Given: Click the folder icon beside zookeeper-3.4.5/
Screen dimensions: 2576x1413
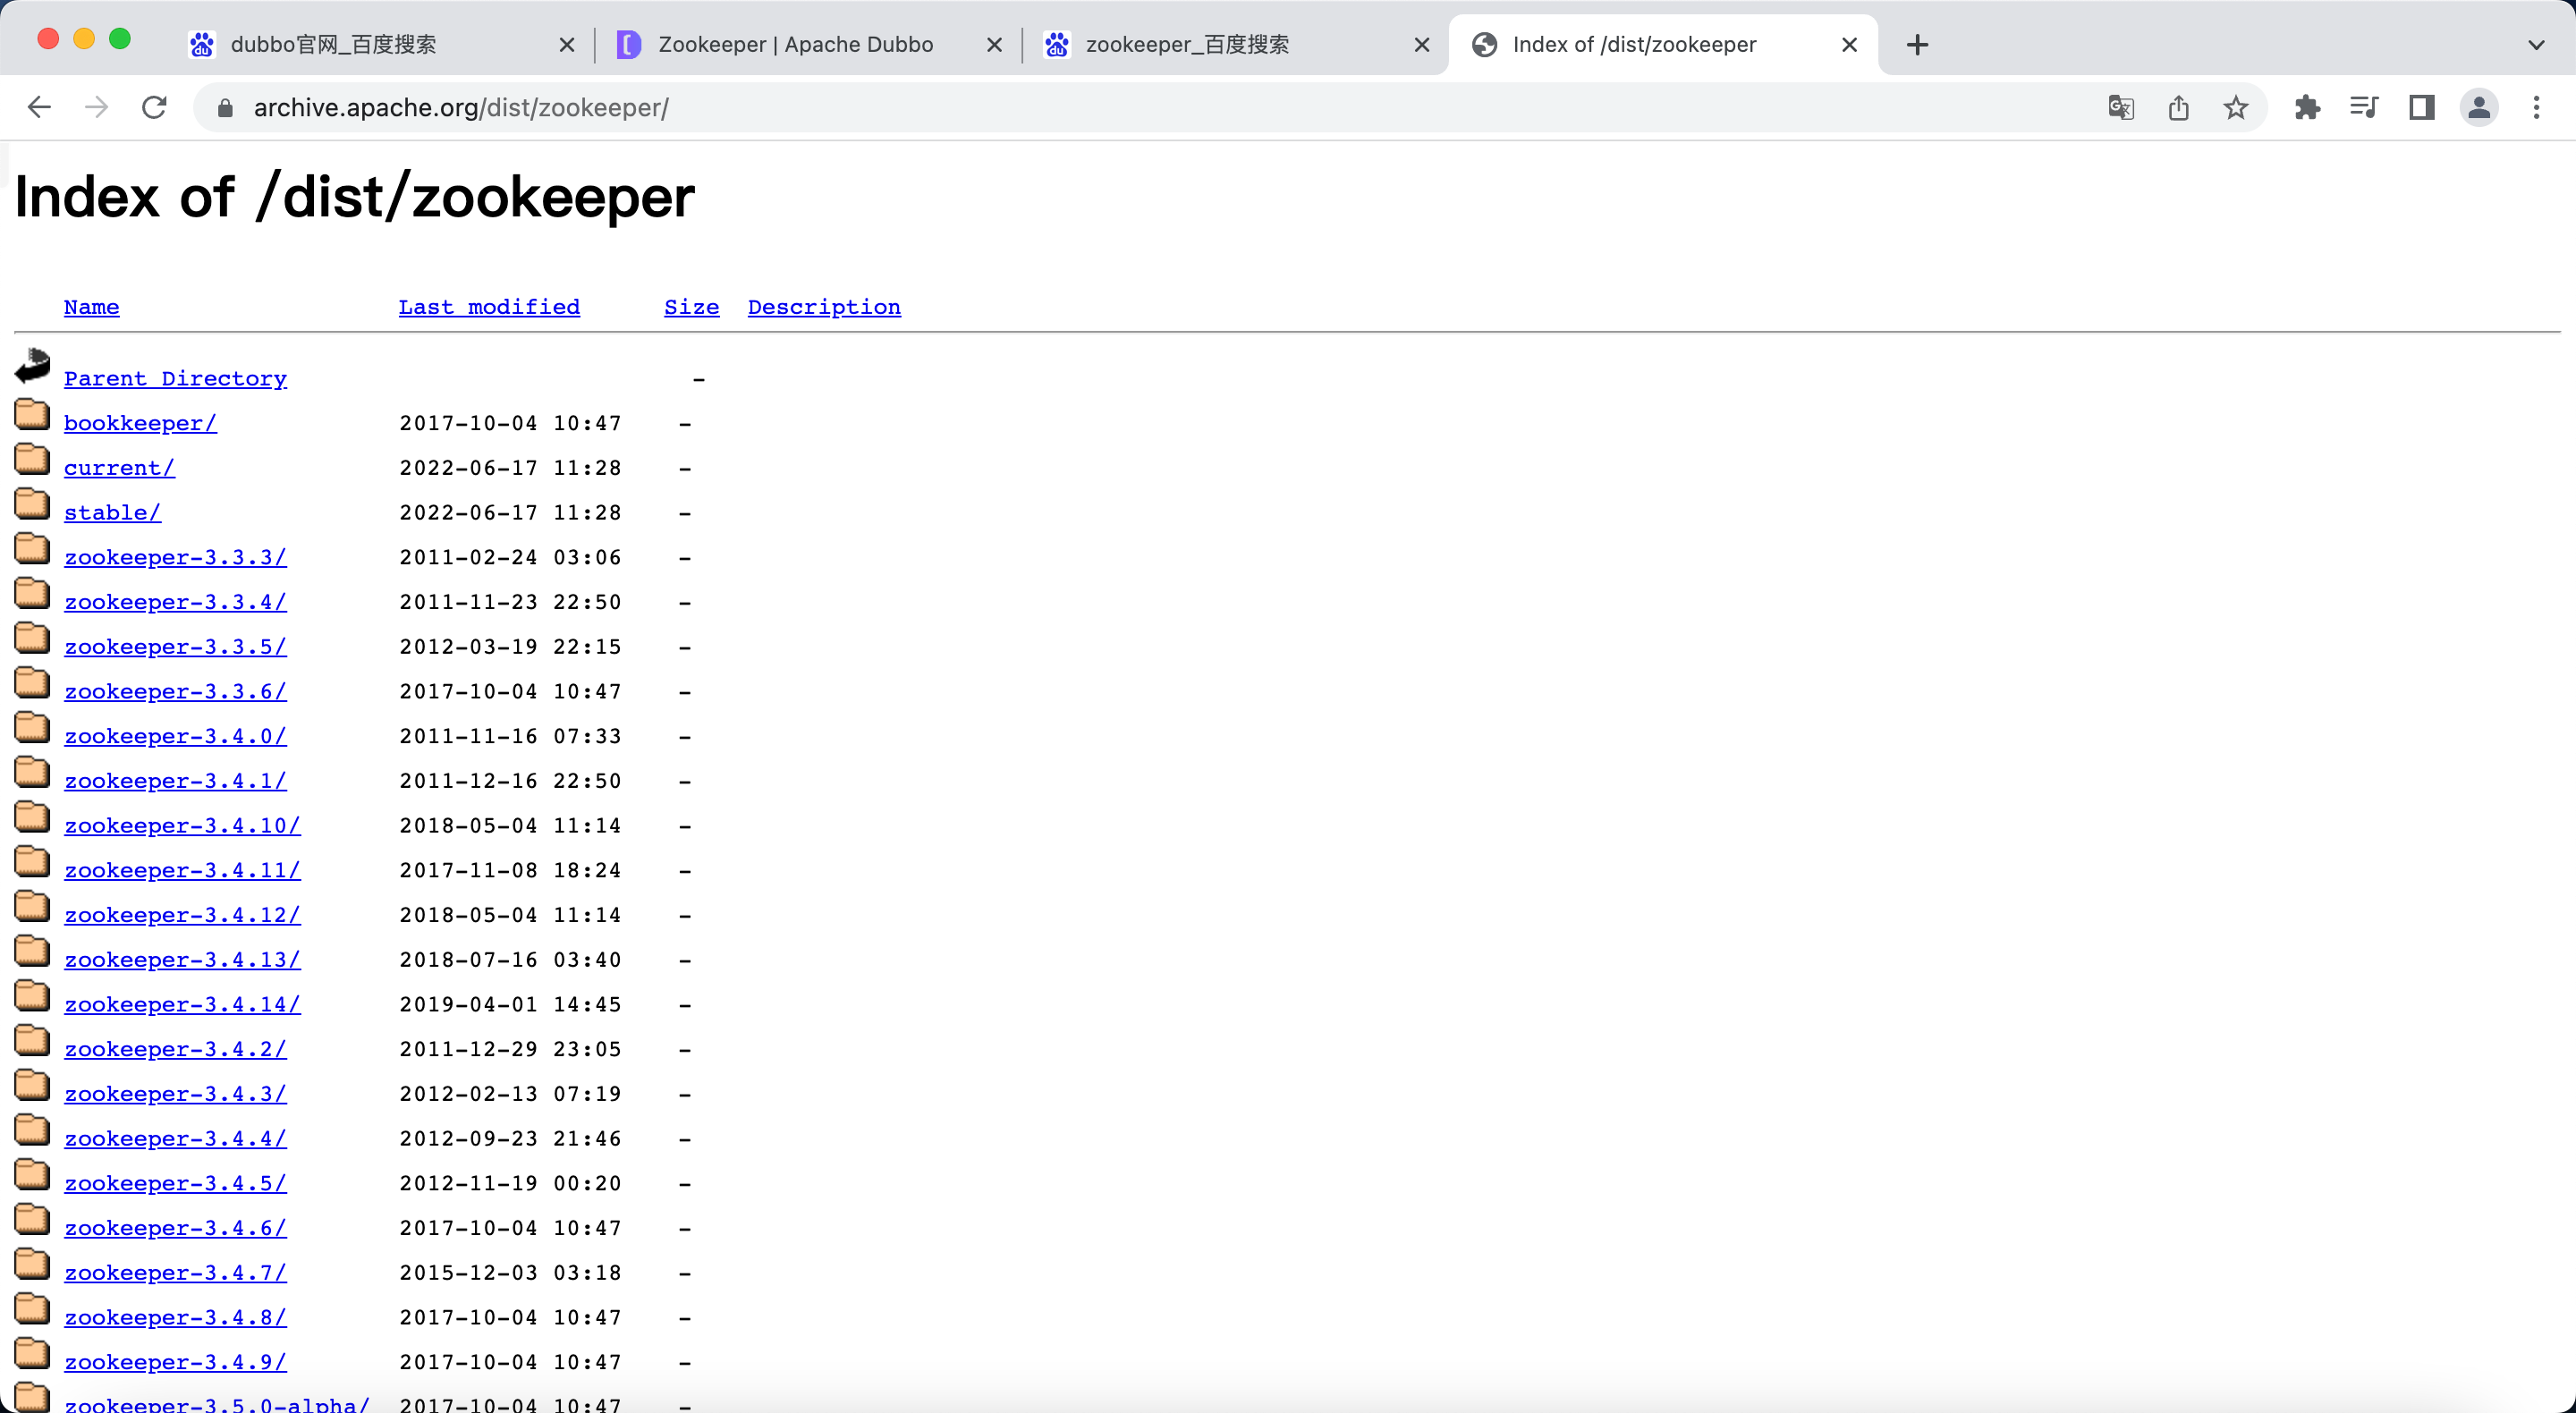Looking at the screenshot, I should (x=32, y=1174).
